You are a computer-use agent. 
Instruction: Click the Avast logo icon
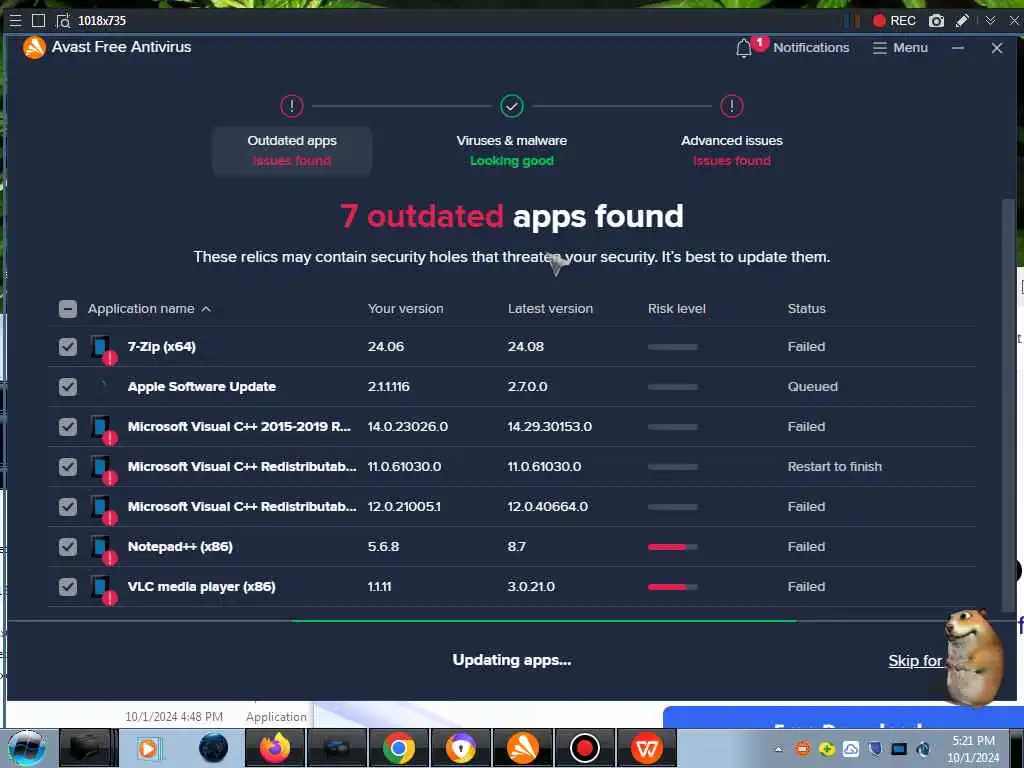point(34,47)
